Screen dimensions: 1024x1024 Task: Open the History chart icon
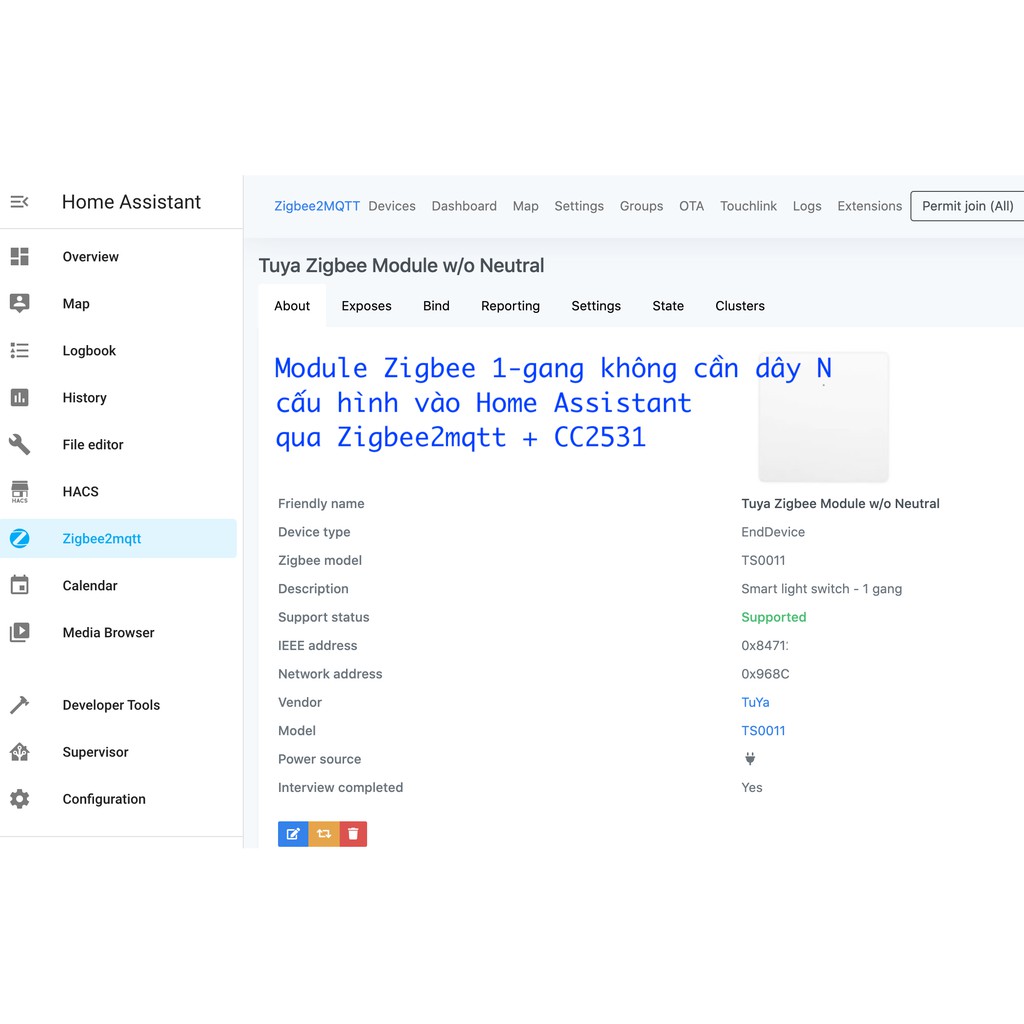pyautogui.click(x=20, y=398)
